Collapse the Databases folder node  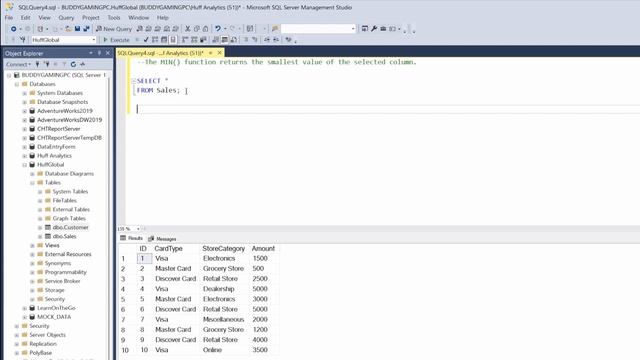[17, 84]
